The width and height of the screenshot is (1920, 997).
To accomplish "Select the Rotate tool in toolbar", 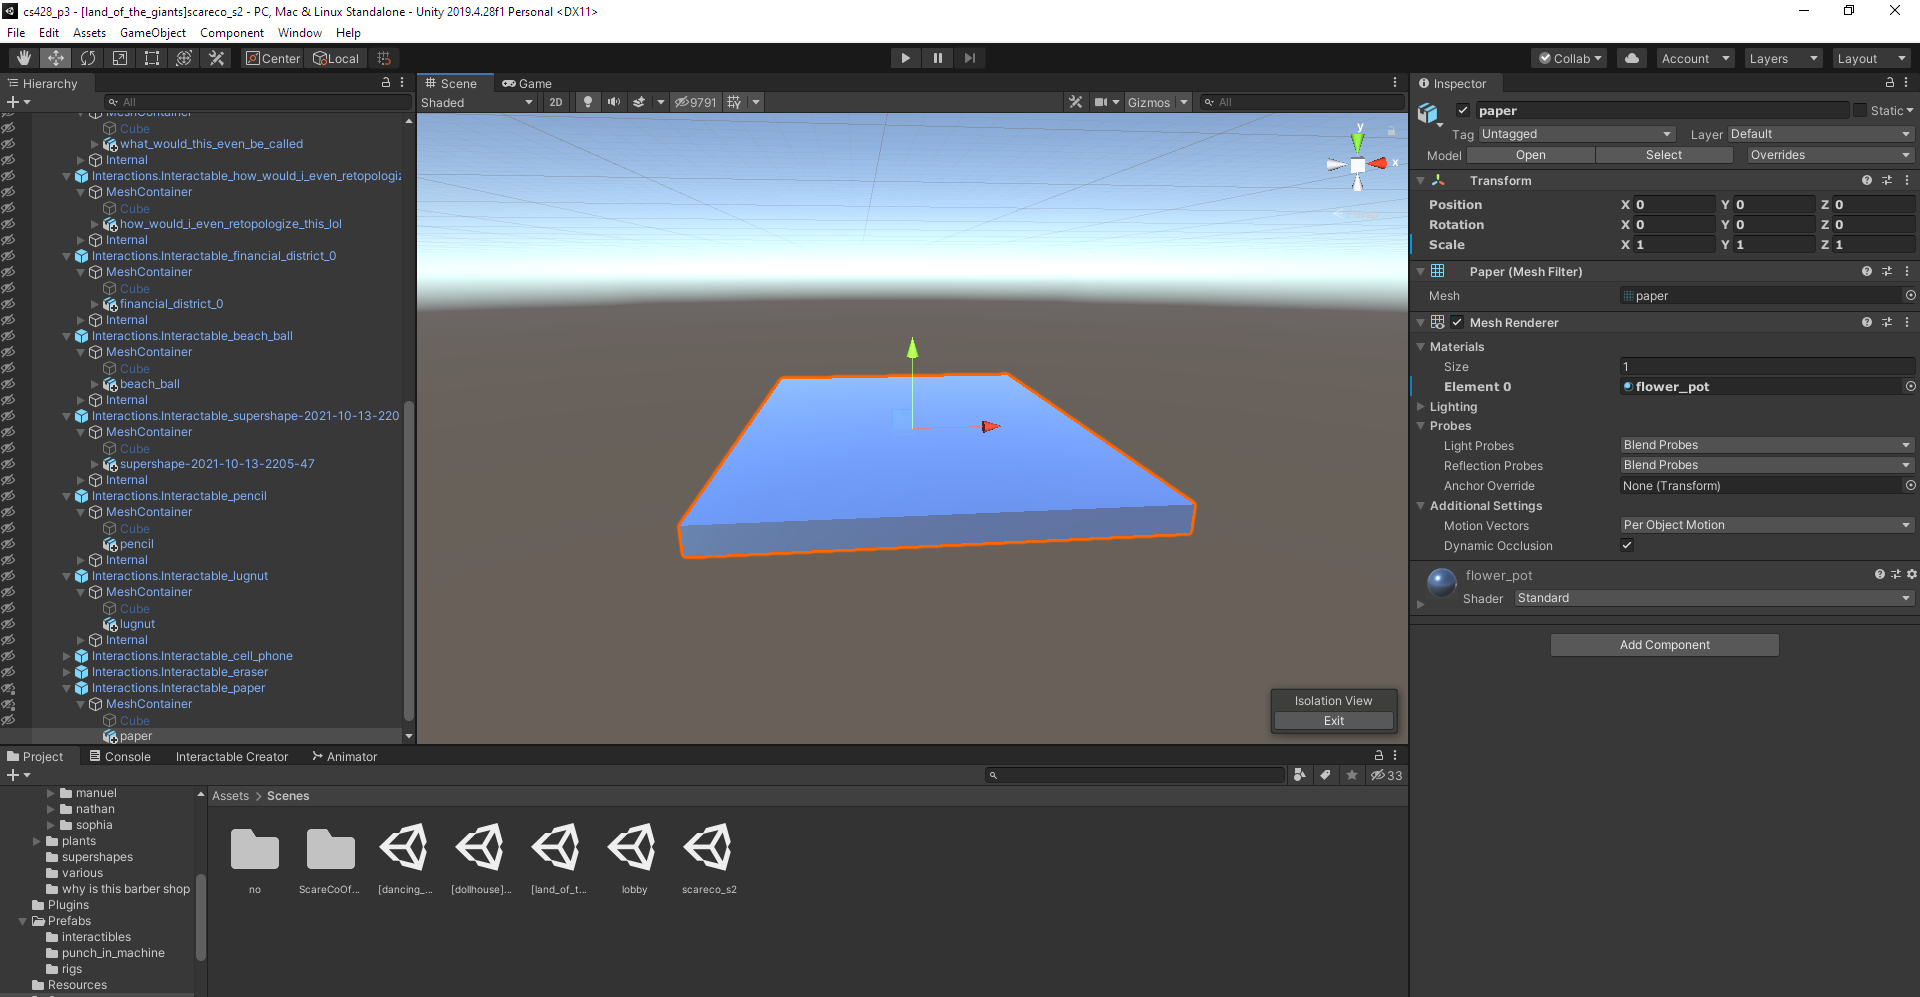I will [x=88, y=58].
